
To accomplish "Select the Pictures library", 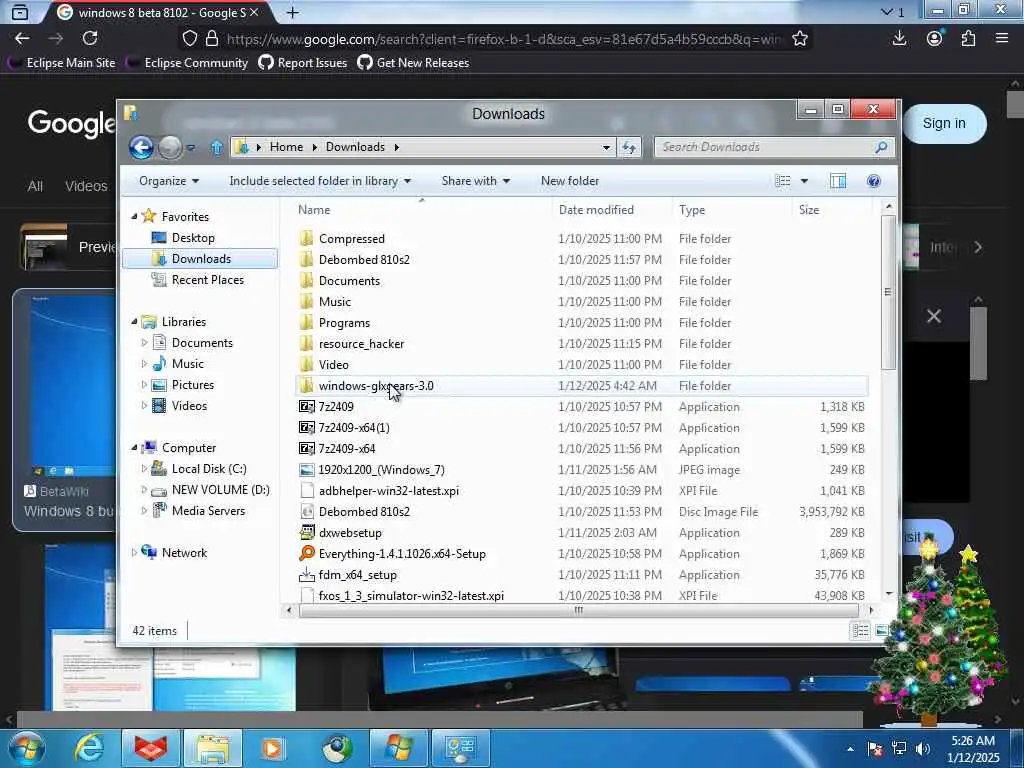I will click(x=193, y=385).
